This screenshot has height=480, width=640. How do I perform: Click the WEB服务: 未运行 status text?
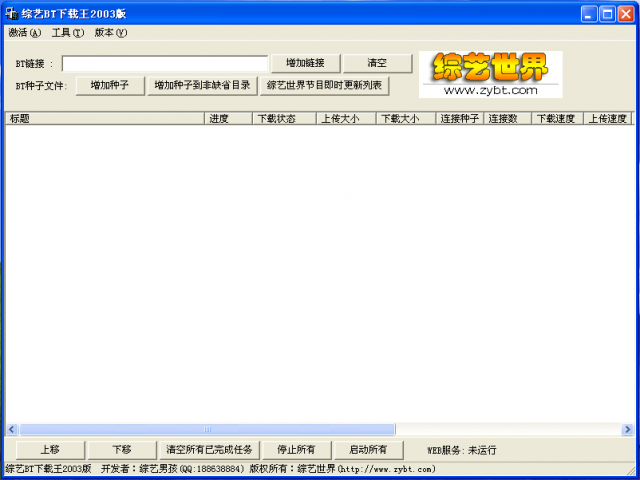(462, 451)
